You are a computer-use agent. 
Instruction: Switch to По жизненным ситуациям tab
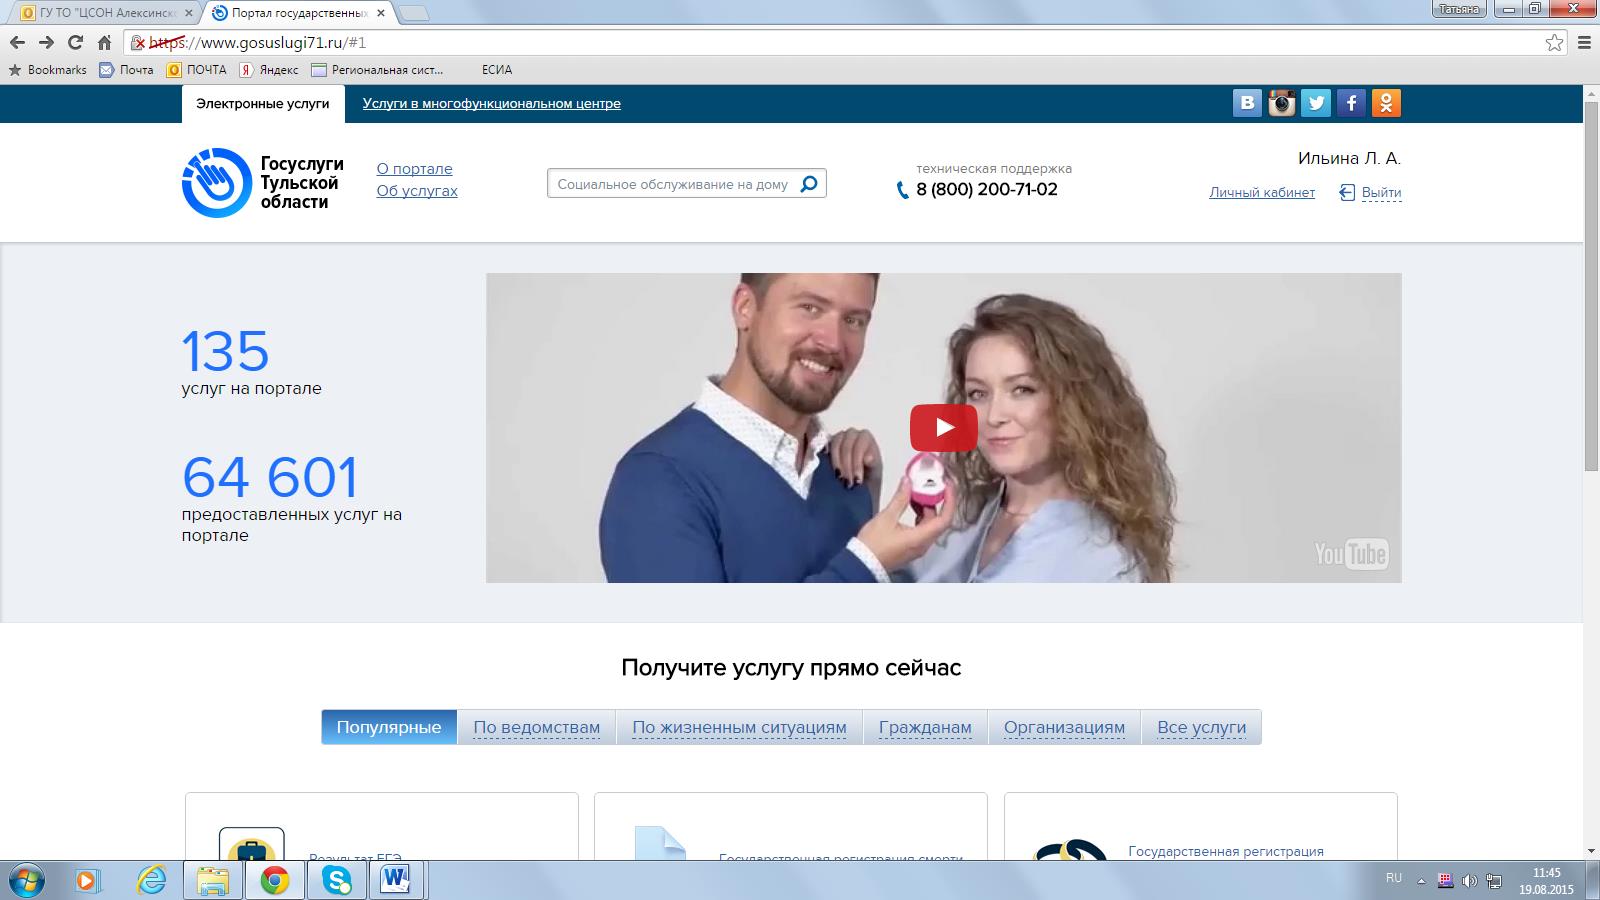click(x=739, y=727)
